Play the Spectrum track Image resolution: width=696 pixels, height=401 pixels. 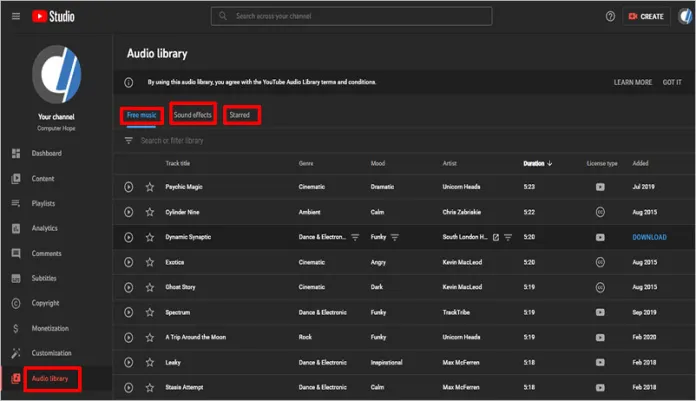pos(129,312)
